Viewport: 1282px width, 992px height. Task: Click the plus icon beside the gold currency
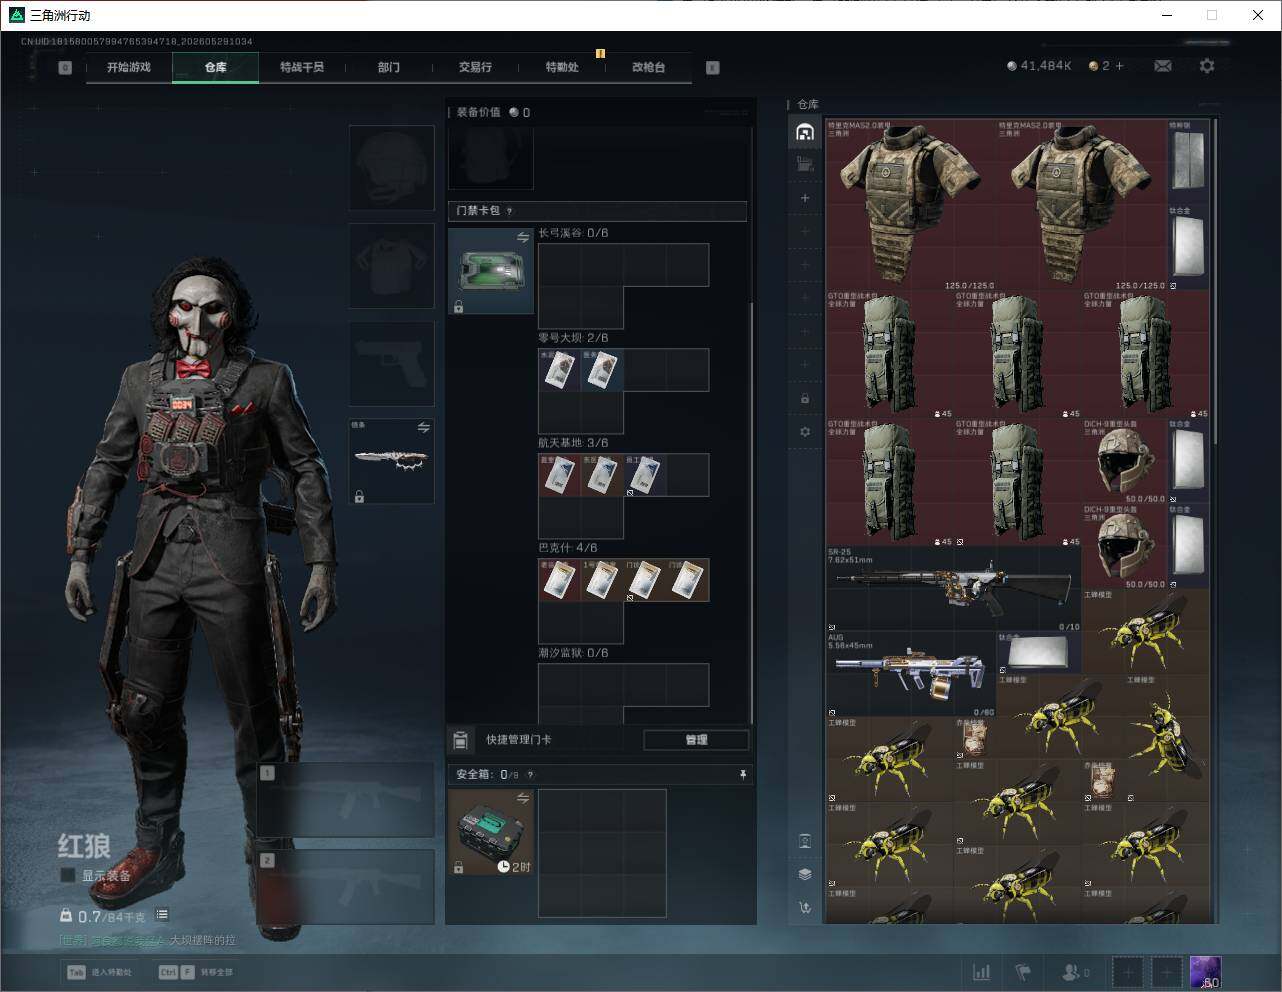tap(1119, 66)
